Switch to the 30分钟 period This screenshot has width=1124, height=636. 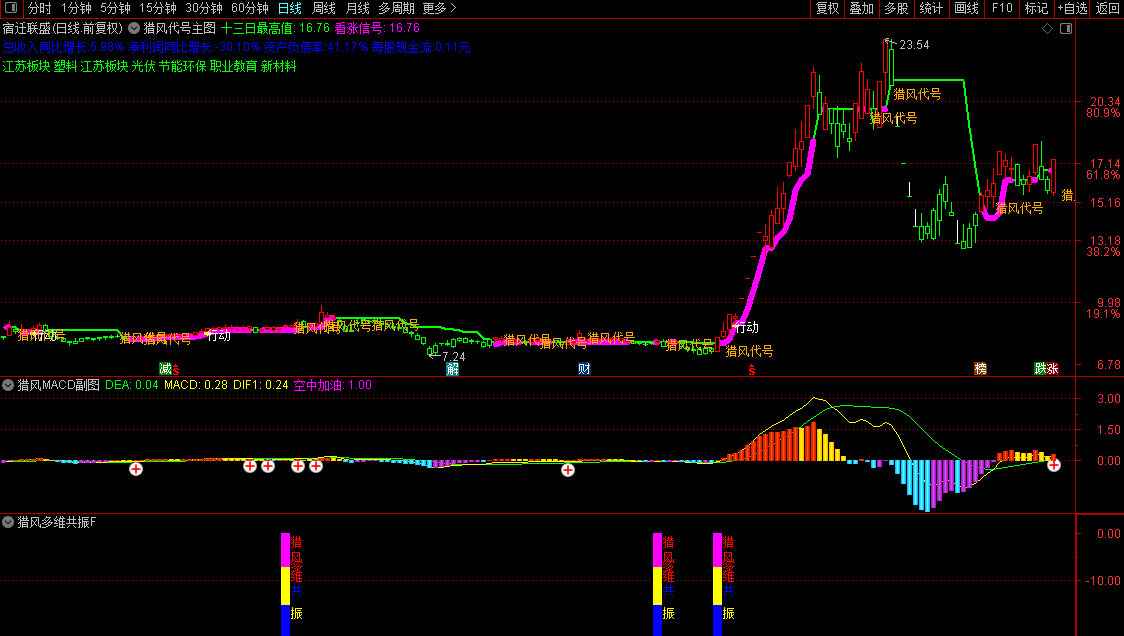click(x=204, y=8)
